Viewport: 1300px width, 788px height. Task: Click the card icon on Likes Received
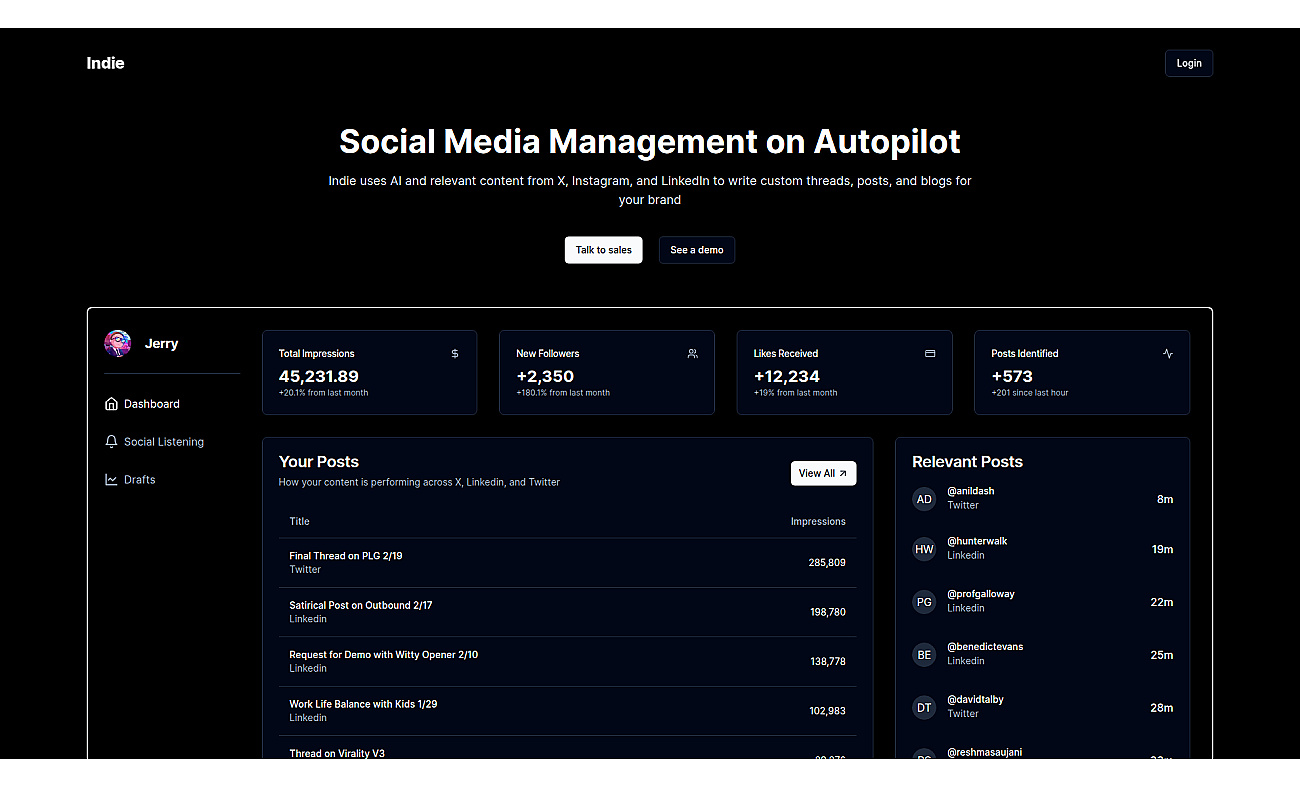[x=930, y=353]
